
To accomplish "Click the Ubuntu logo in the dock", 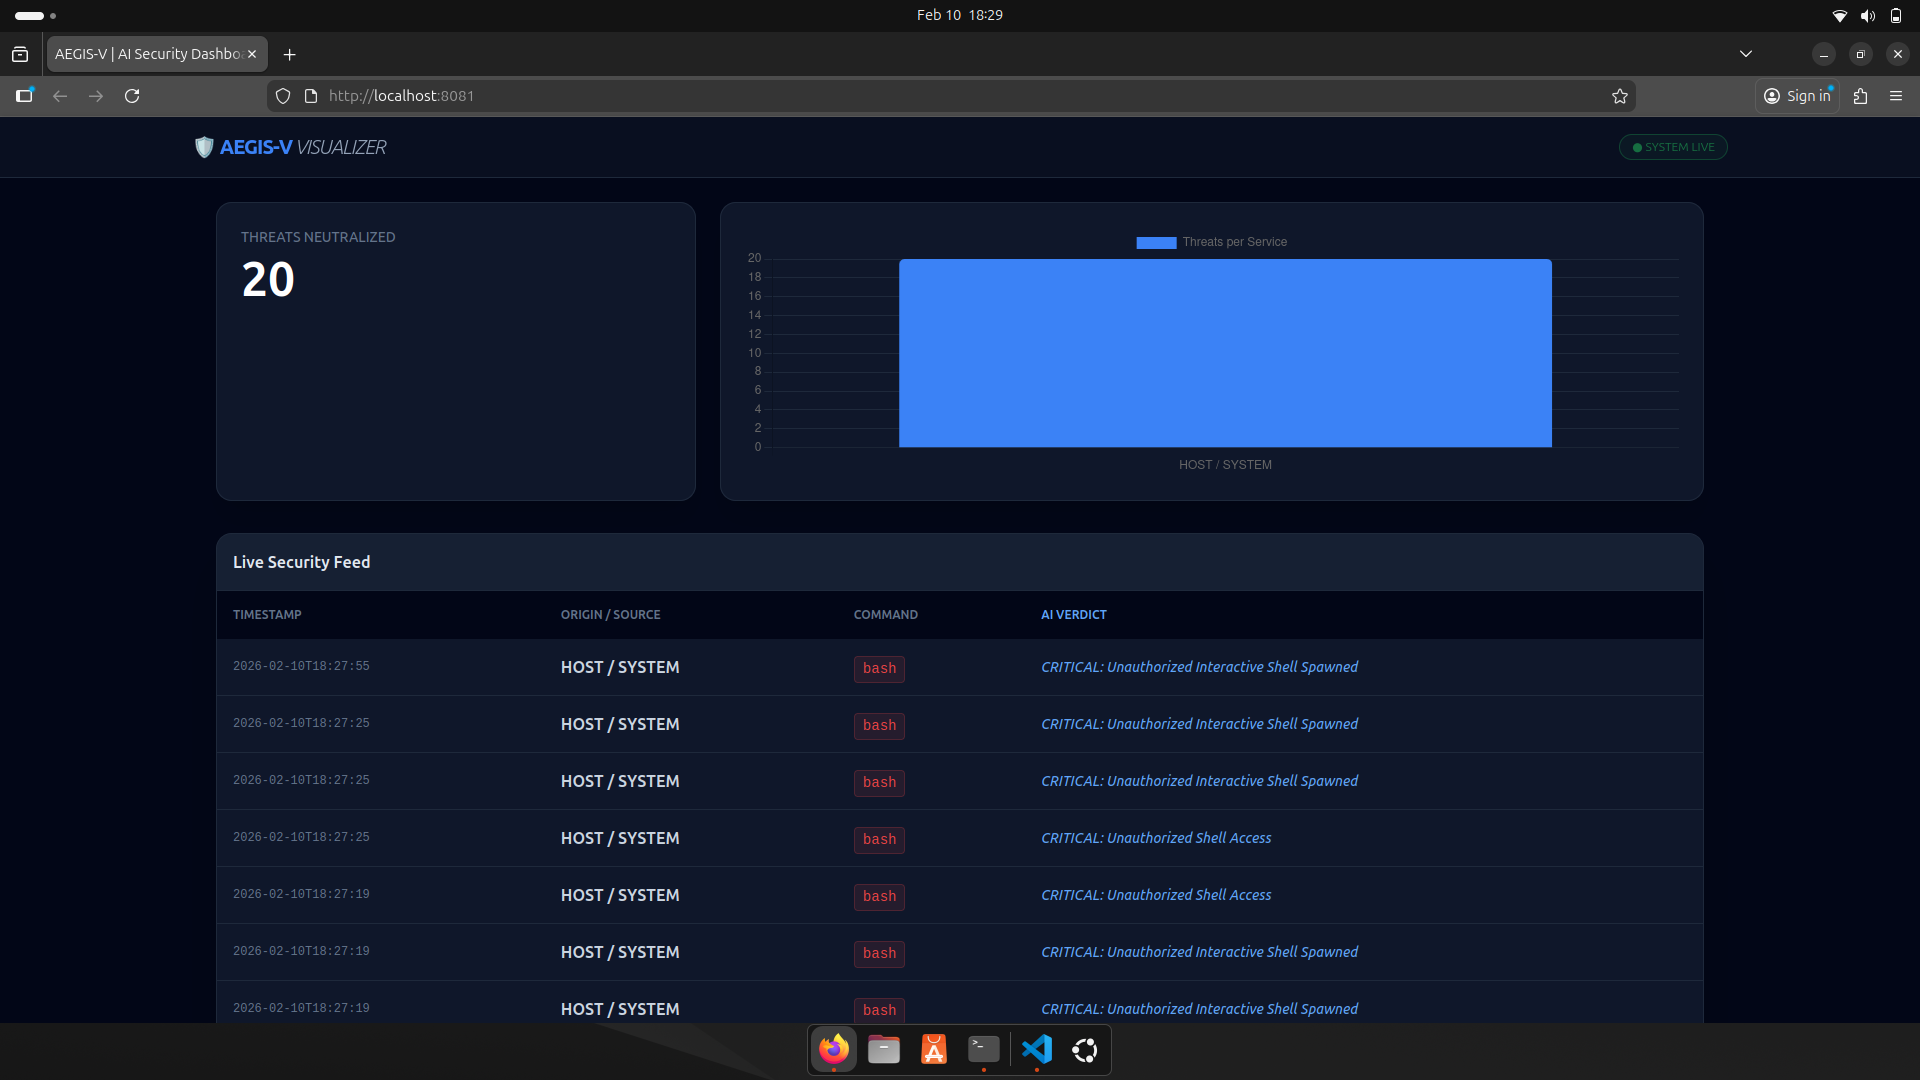I will point(1085,1050).
